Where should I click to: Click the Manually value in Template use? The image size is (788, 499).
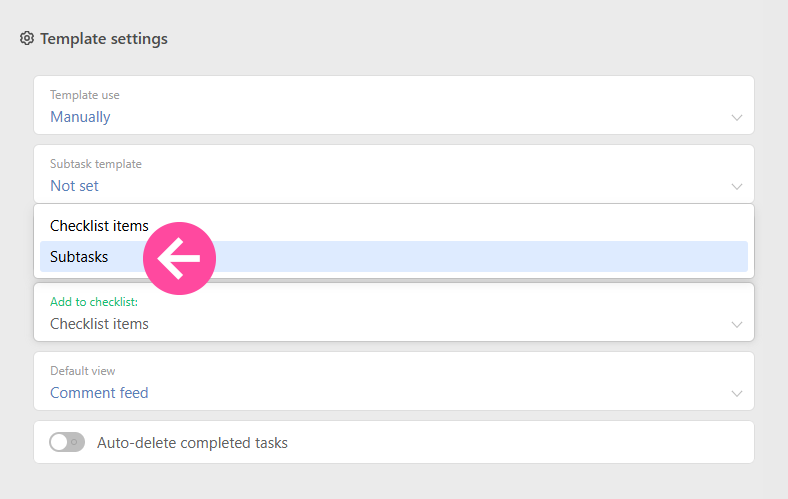[x=80, y=117]
